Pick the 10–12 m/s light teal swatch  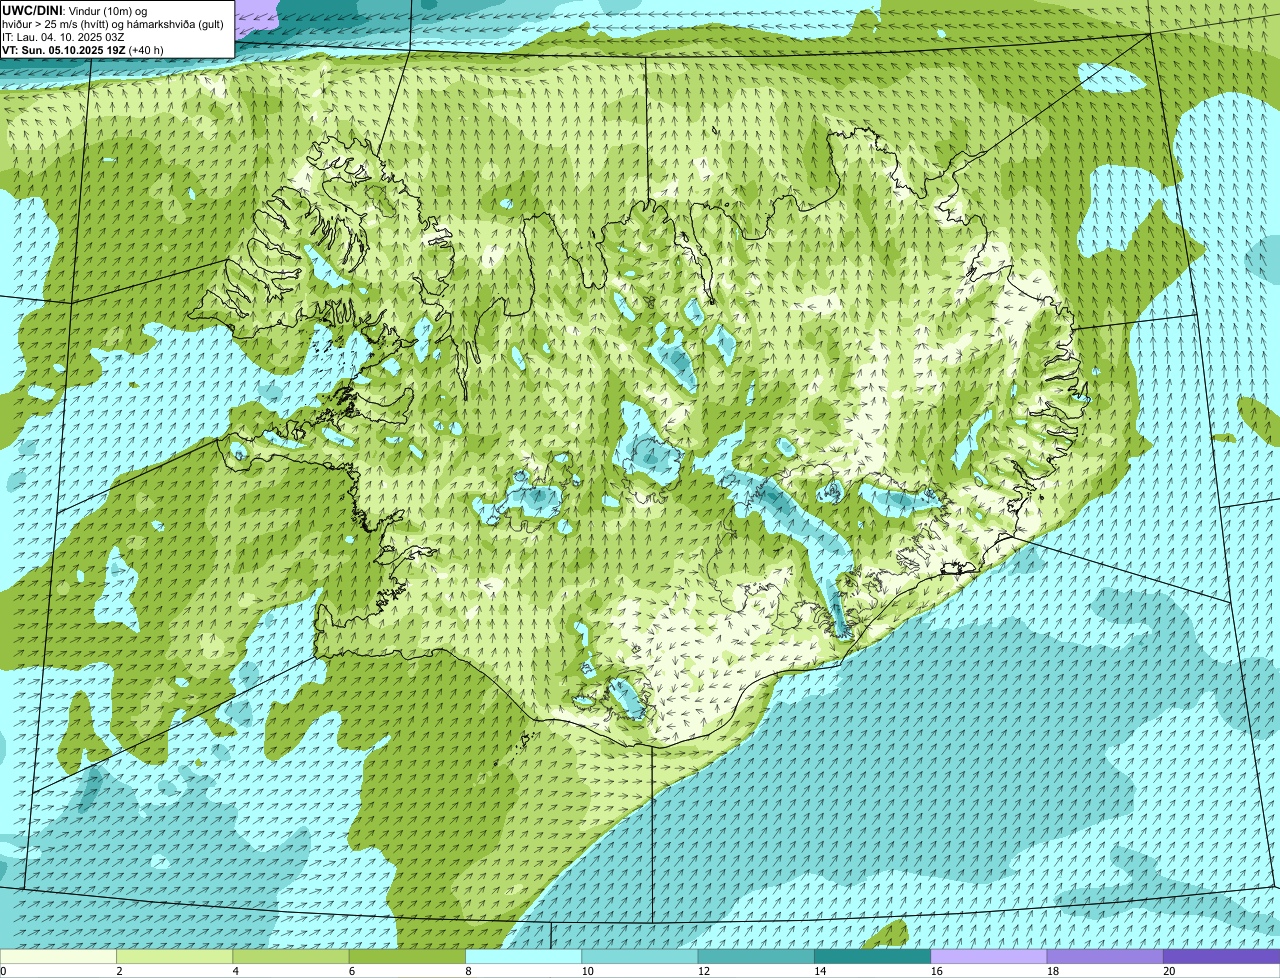640,956
